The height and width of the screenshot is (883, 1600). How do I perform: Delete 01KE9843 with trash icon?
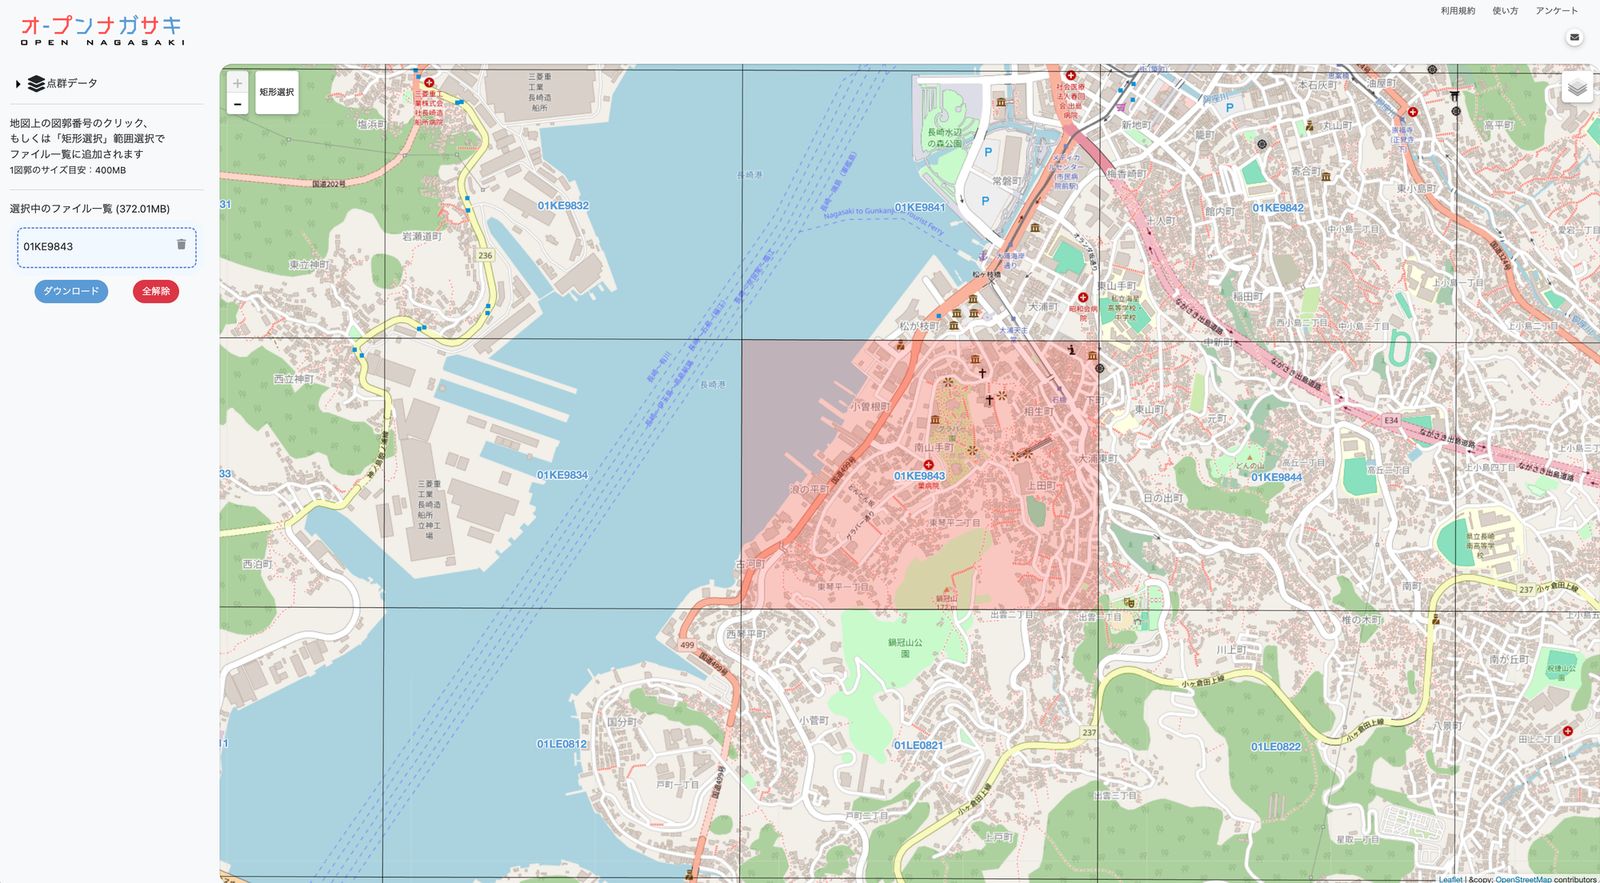coord(181,244)
